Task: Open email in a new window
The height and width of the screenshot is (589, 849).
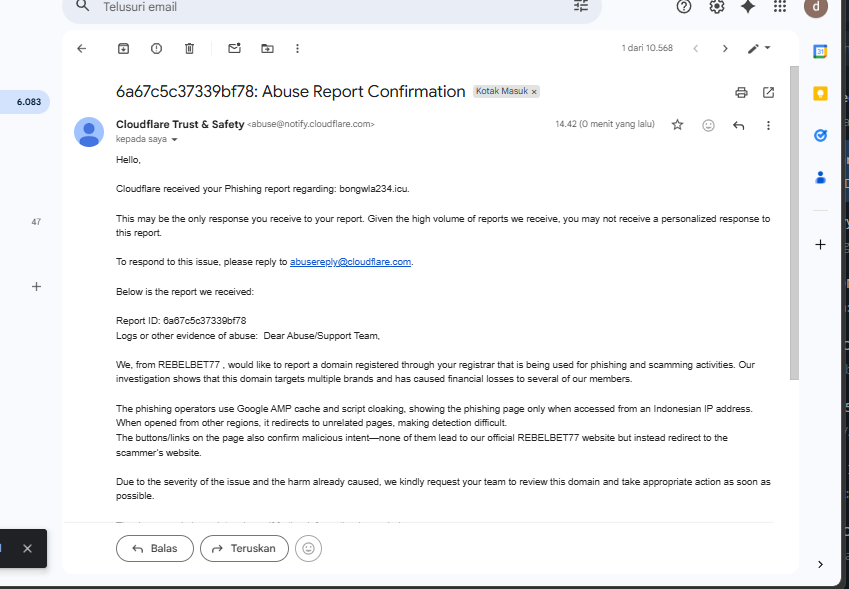Action: 768,93
